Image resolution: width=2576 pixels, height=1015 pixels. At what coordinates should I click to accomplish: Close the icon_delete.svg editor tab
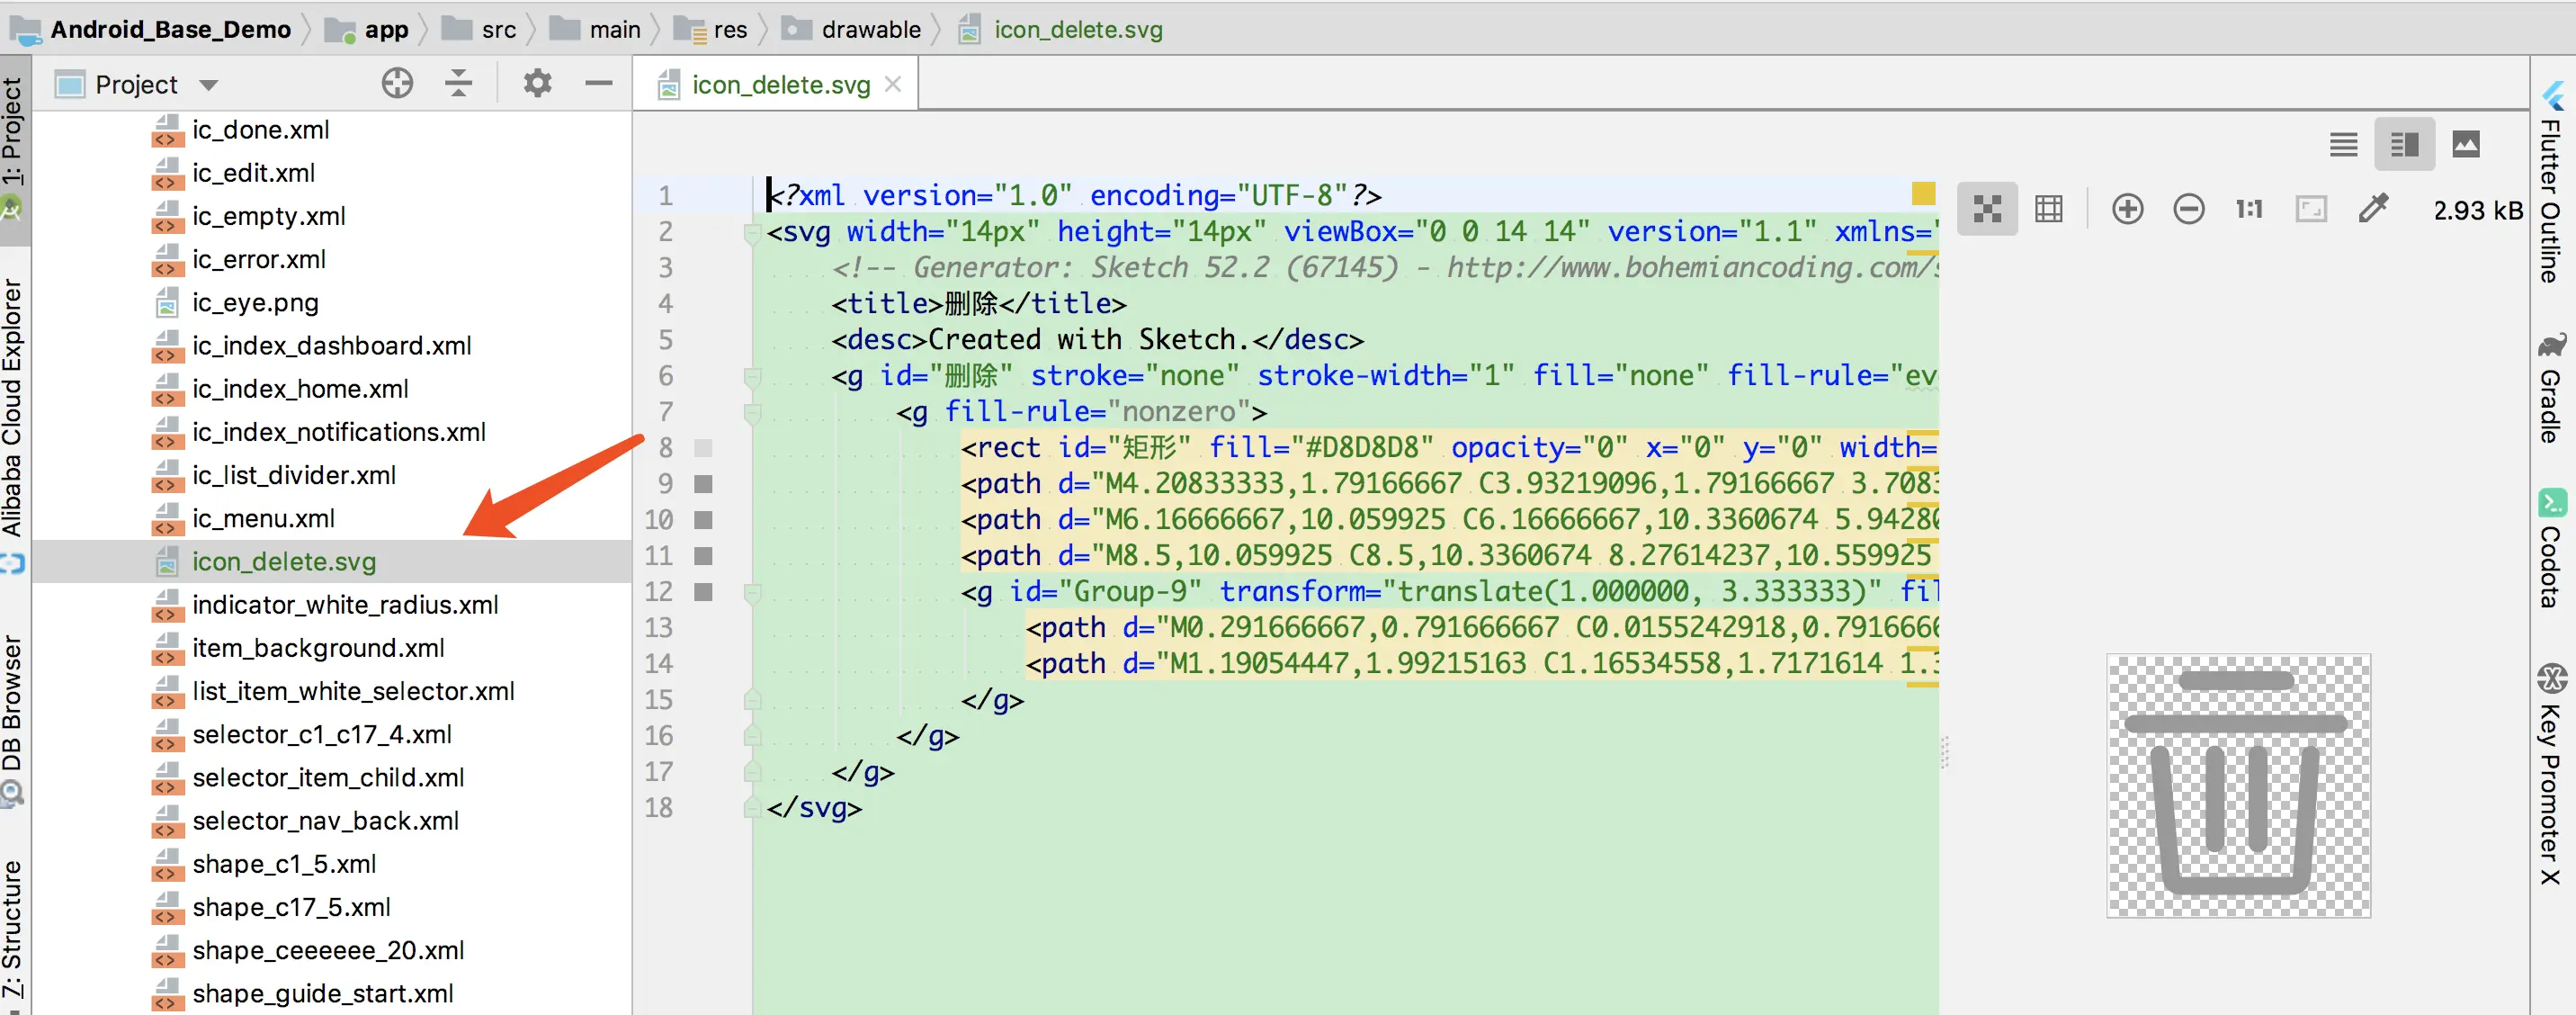893,85
